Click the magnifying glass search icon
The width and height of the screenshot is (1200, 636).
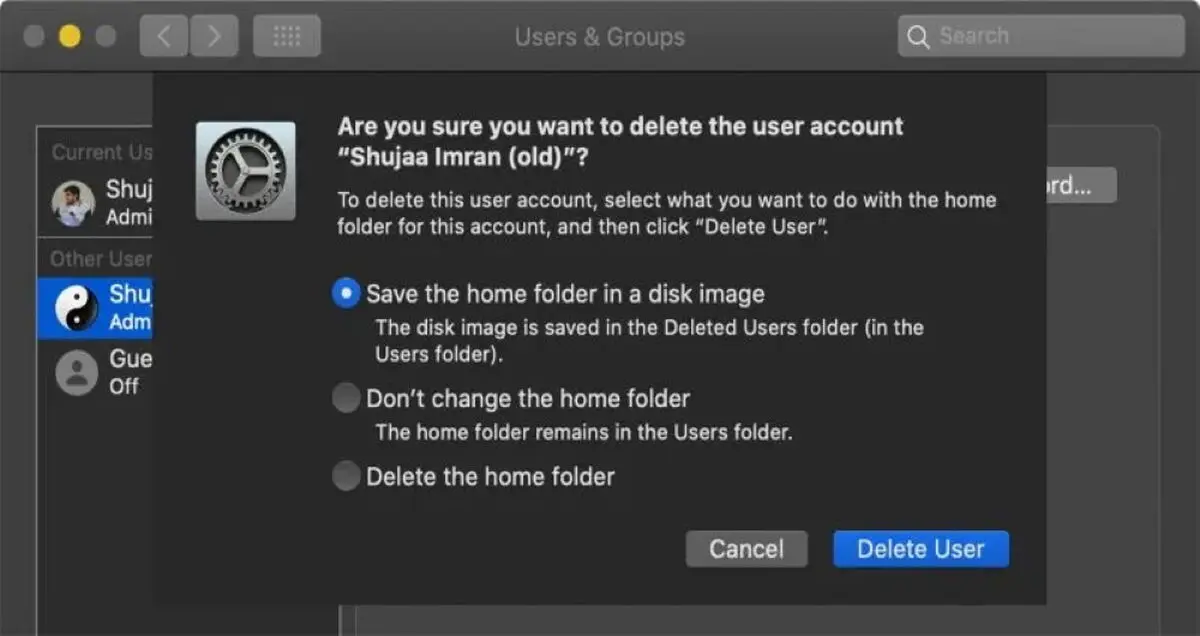(x=917, y=37)
